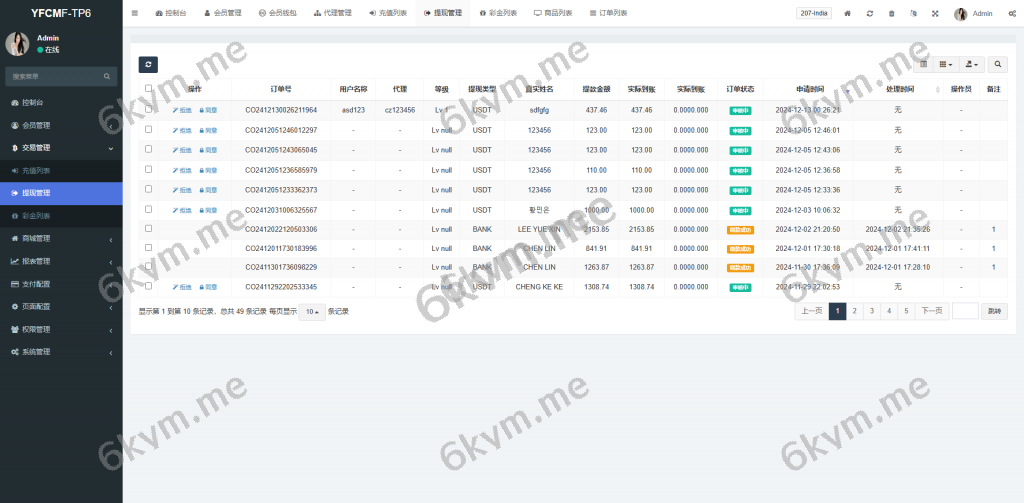Sort by the 申请时间 column header

pos(810,89)
